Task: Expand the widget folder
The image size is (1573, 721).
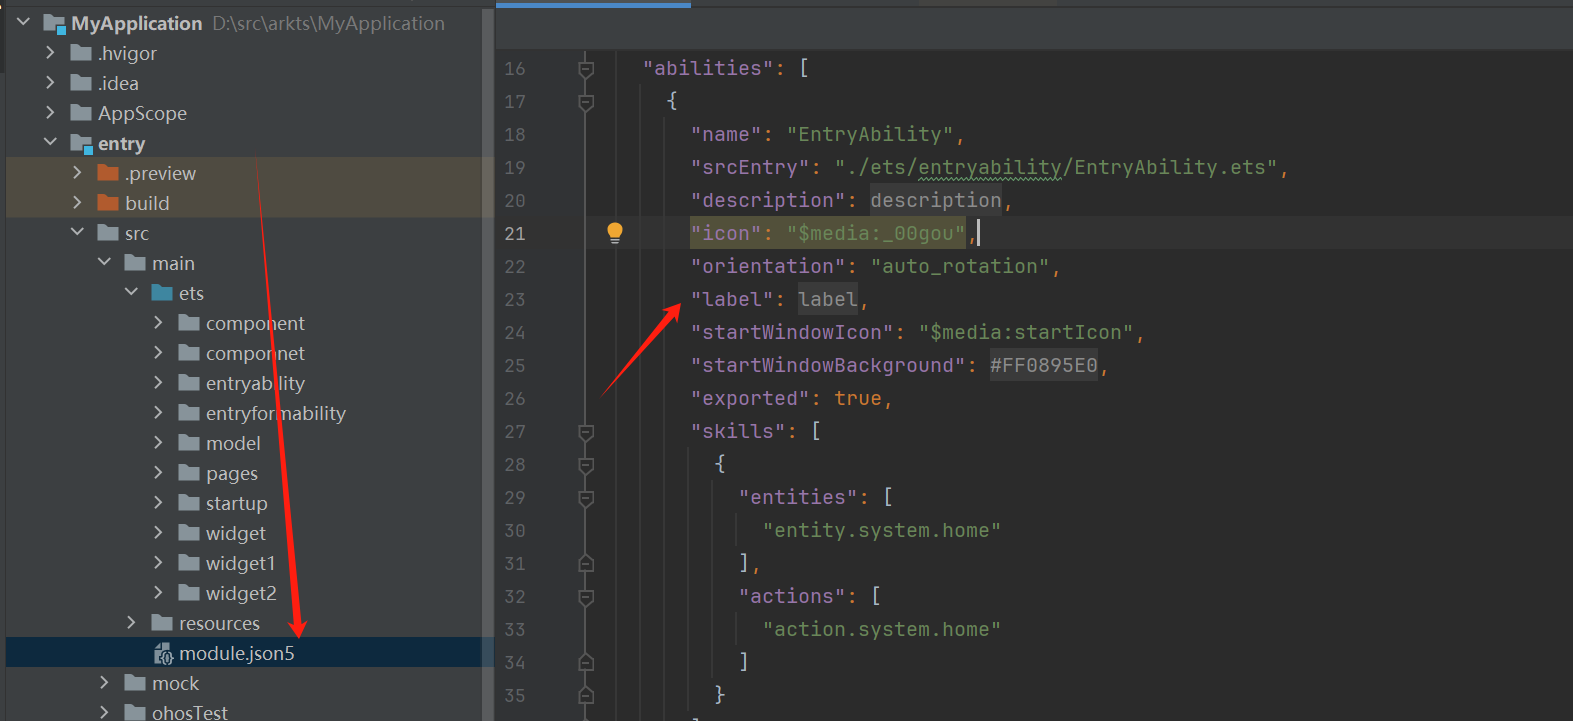Action: tap(158, 532)
